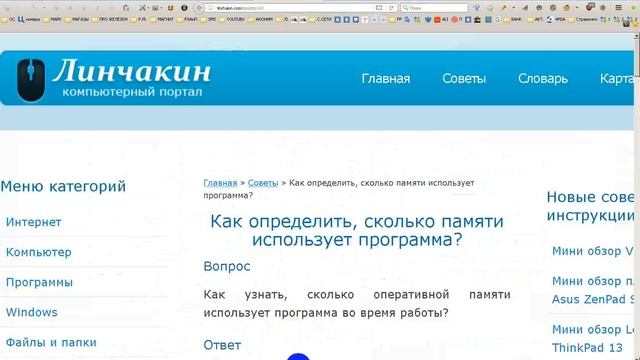Follow the Главная breadcrumb link

(x=220, y=183)
